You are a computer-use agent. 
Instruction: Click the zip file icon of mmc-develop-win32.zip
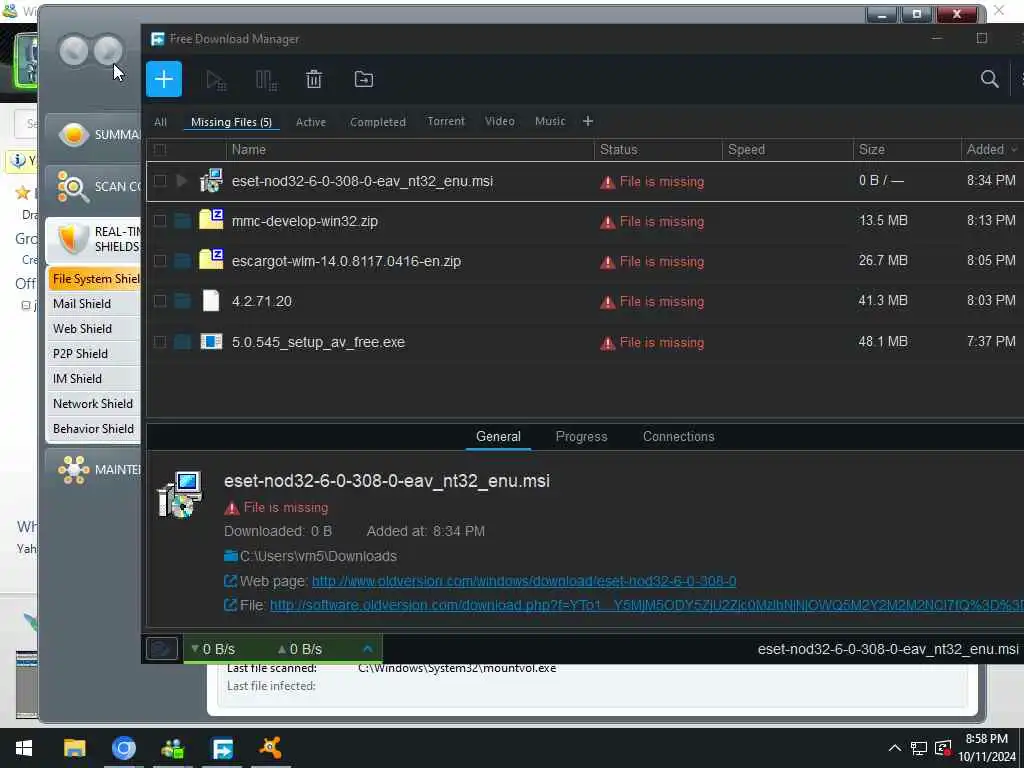click(x=211, y=219)
